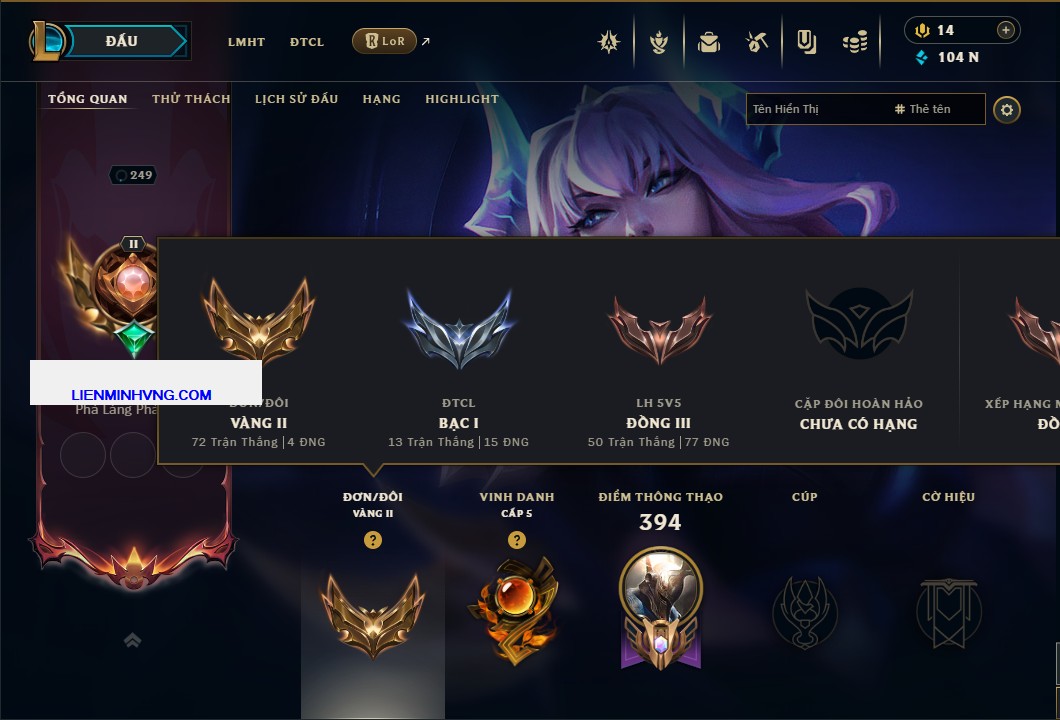
Task: Select the mastery champion portrait thumbnail
Action: (660, 585)
